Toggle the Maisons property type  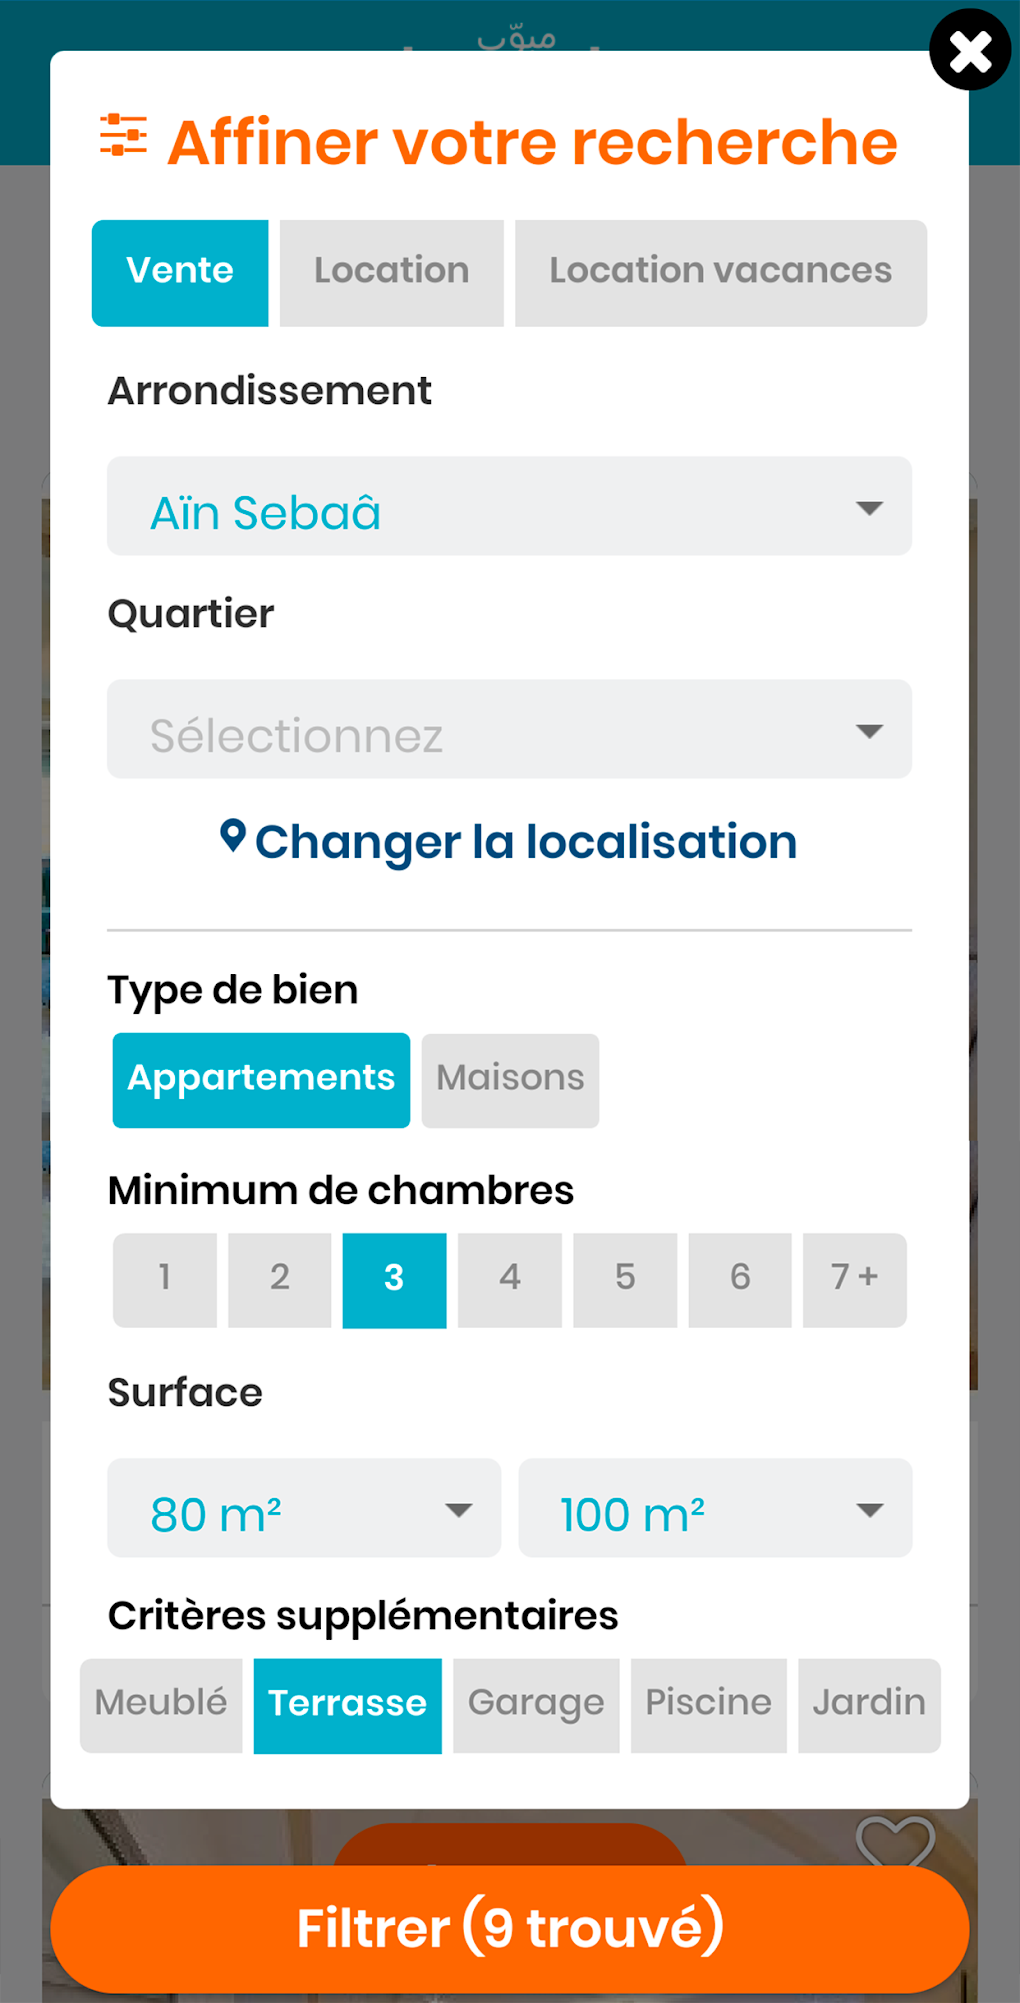pos(510,1080)
